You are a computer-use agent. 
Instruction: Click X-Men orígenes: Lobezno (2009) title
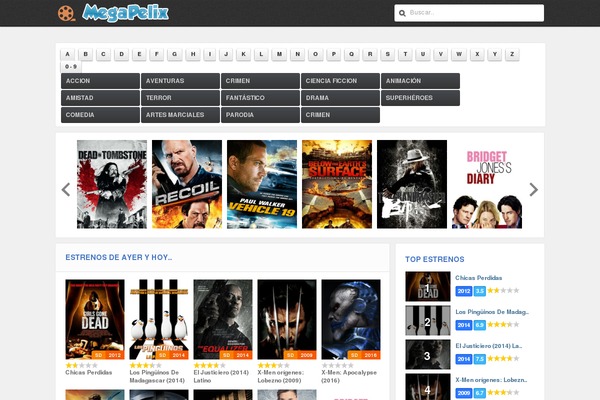tap(280, 376)
